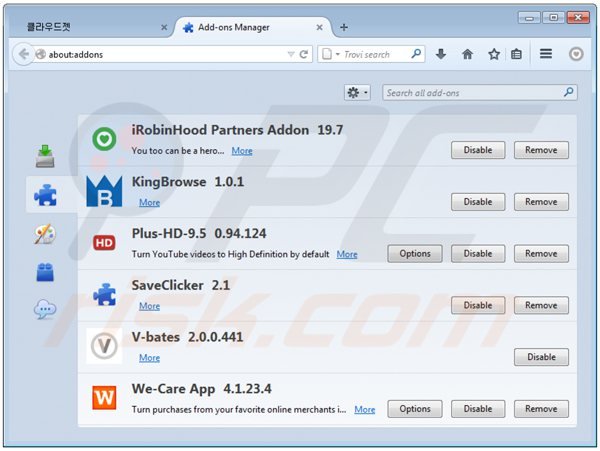Open the Services chat-bubble sidebar category
600x451 pixels.
[45, 309]
